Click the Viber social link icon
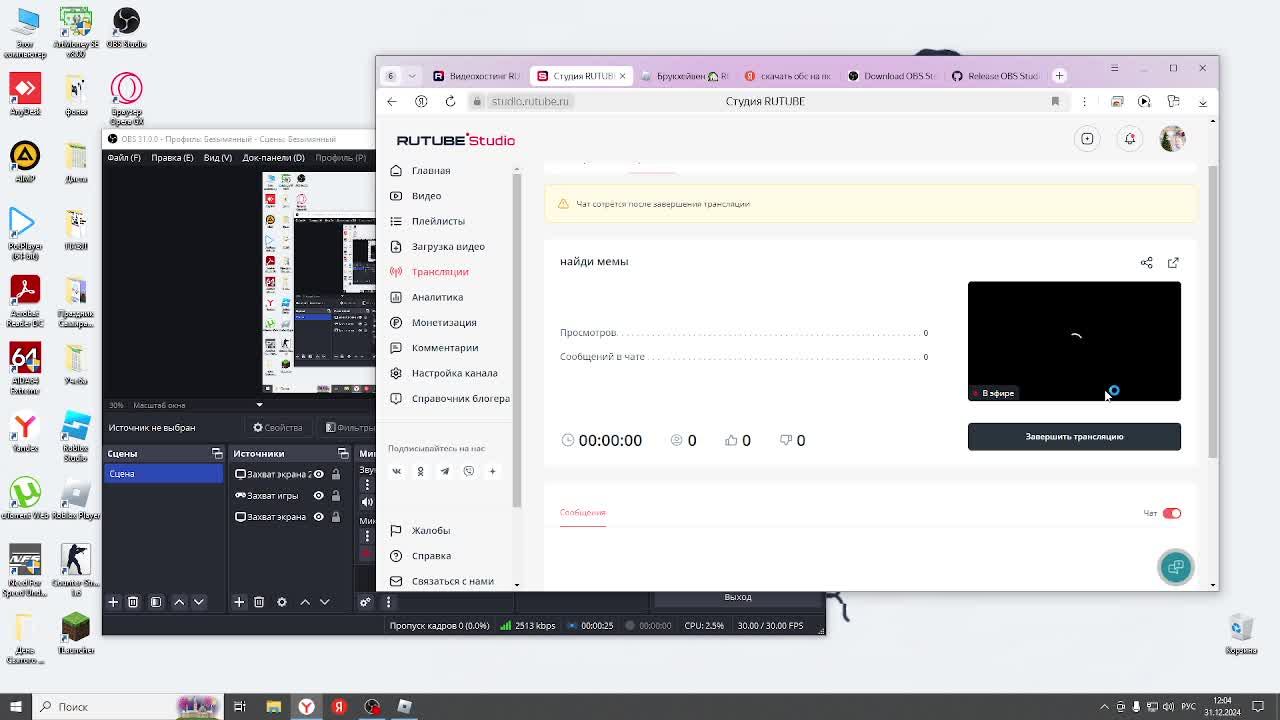The width and height of the screenshot is (1280, 720). tap(468, 471)
